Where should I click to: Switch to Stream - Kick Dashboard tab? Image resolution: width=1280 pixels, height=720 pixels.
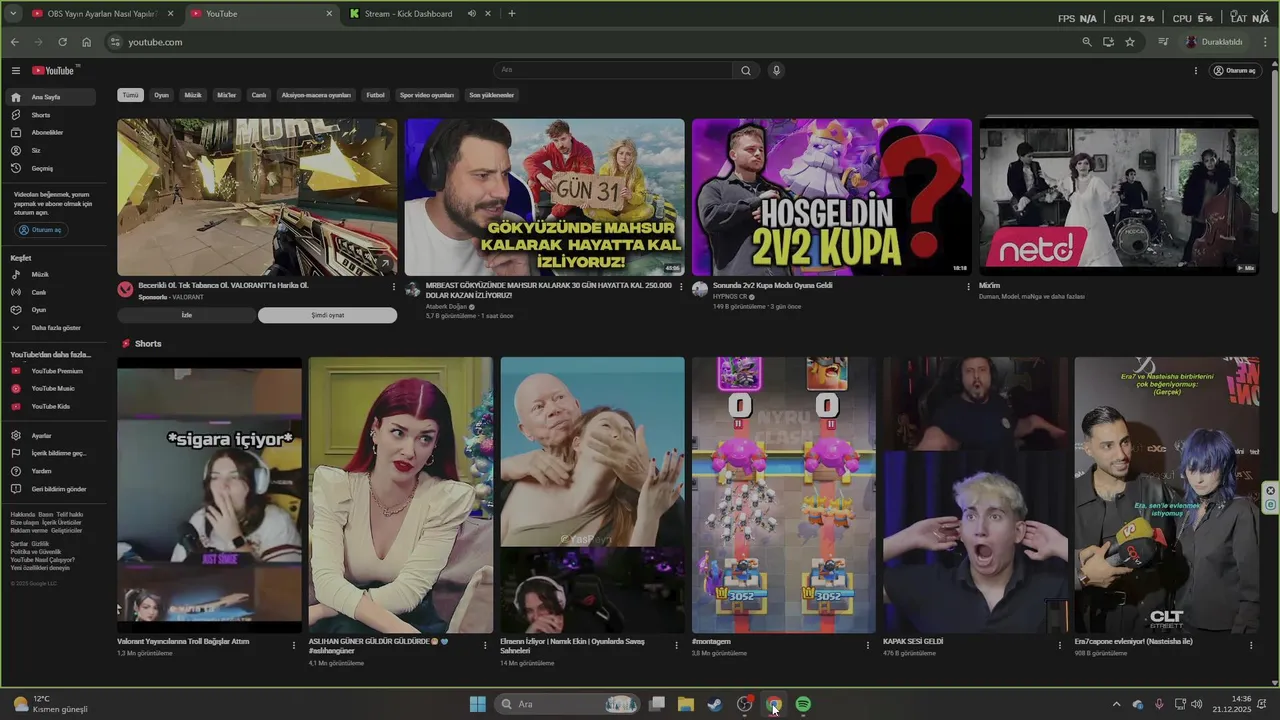[x=410, y=14]
